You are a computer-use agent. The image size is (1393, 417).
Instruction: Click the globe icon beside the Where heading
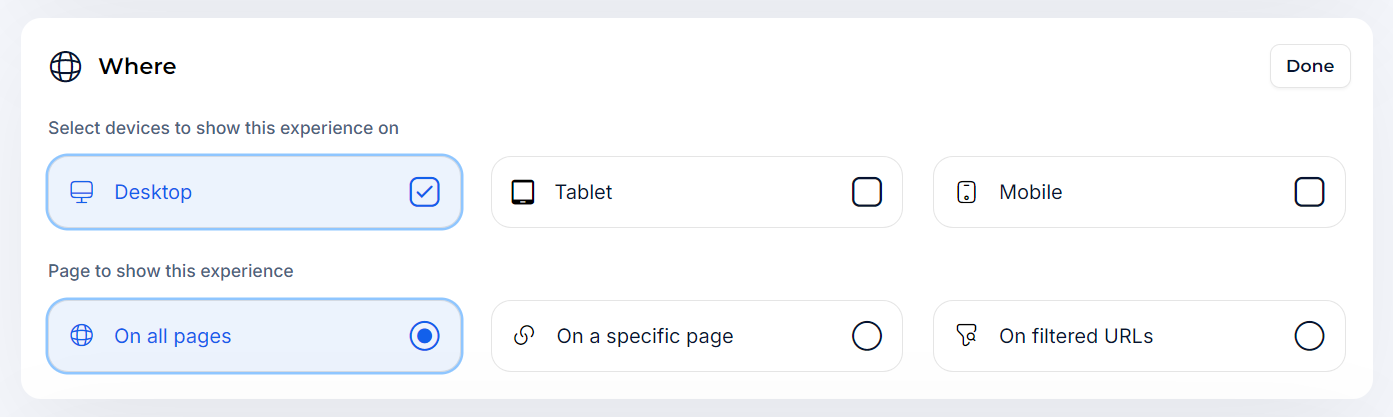[x=65, y=67]
